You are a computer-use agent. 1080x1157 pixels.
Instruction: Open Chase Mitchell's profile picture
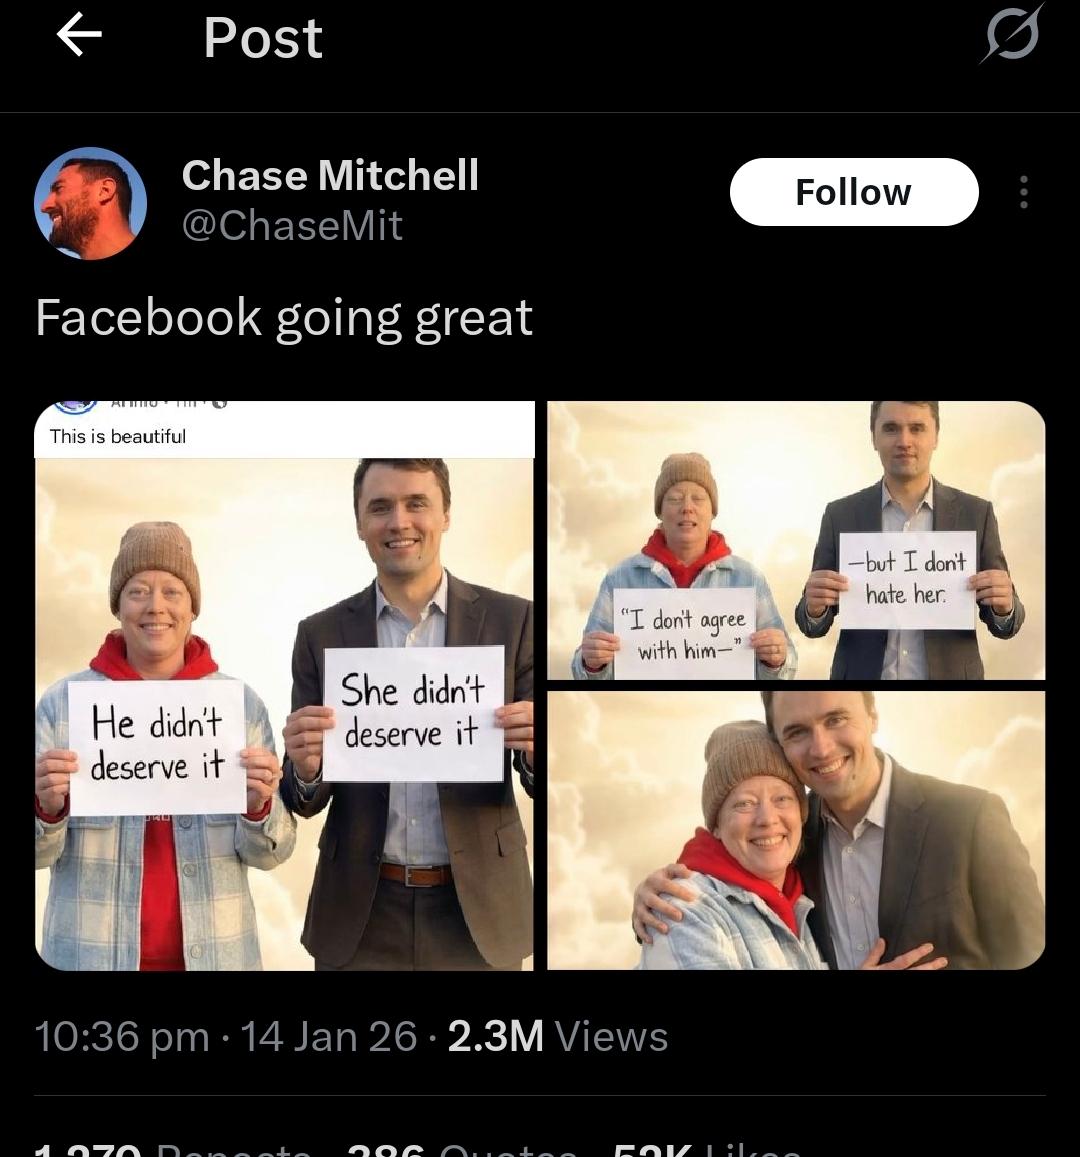pyautogui.click(x=91, y=204)
